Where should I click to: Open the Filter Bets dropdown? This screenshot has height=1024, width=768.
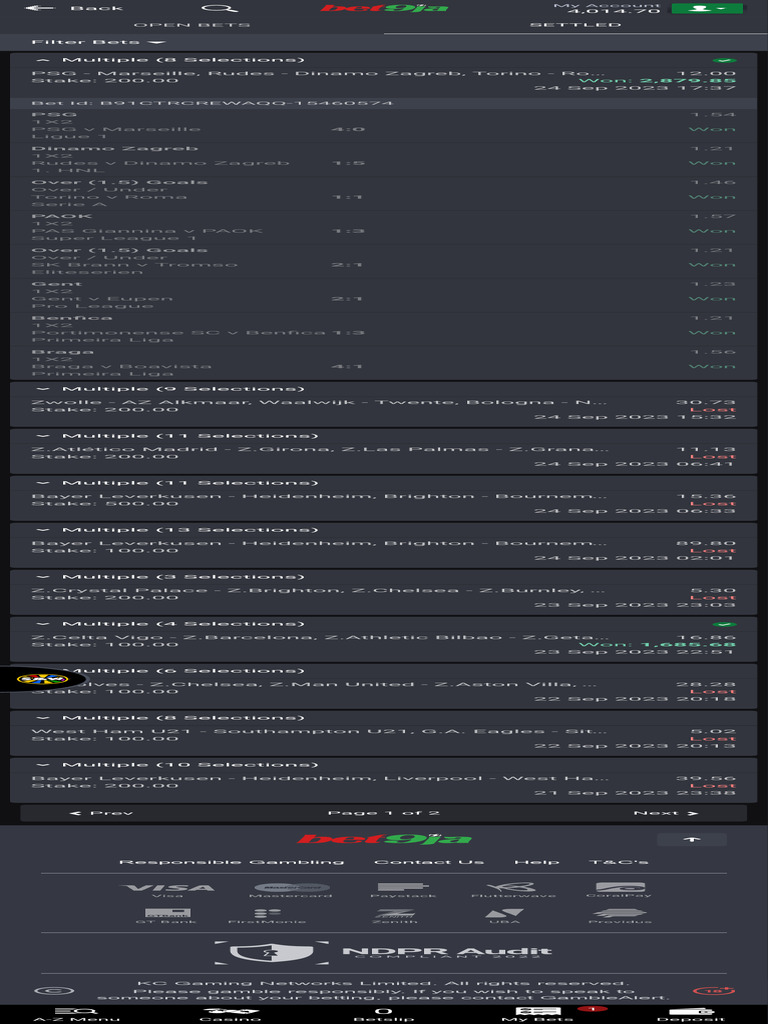tap(98, 42)
